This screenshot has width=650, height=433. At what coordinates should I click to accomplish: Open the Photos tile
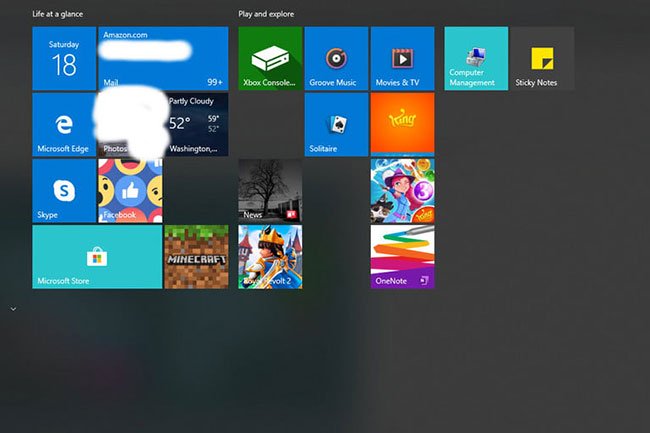131,125
